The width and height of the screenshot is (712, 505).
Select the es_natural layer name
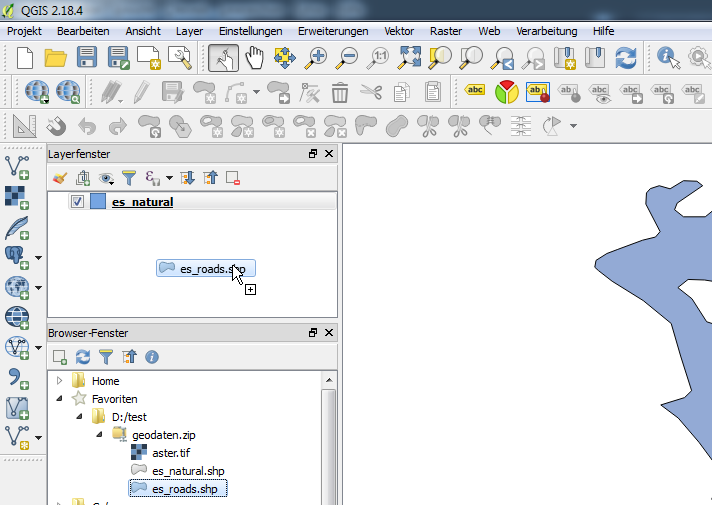142,202
